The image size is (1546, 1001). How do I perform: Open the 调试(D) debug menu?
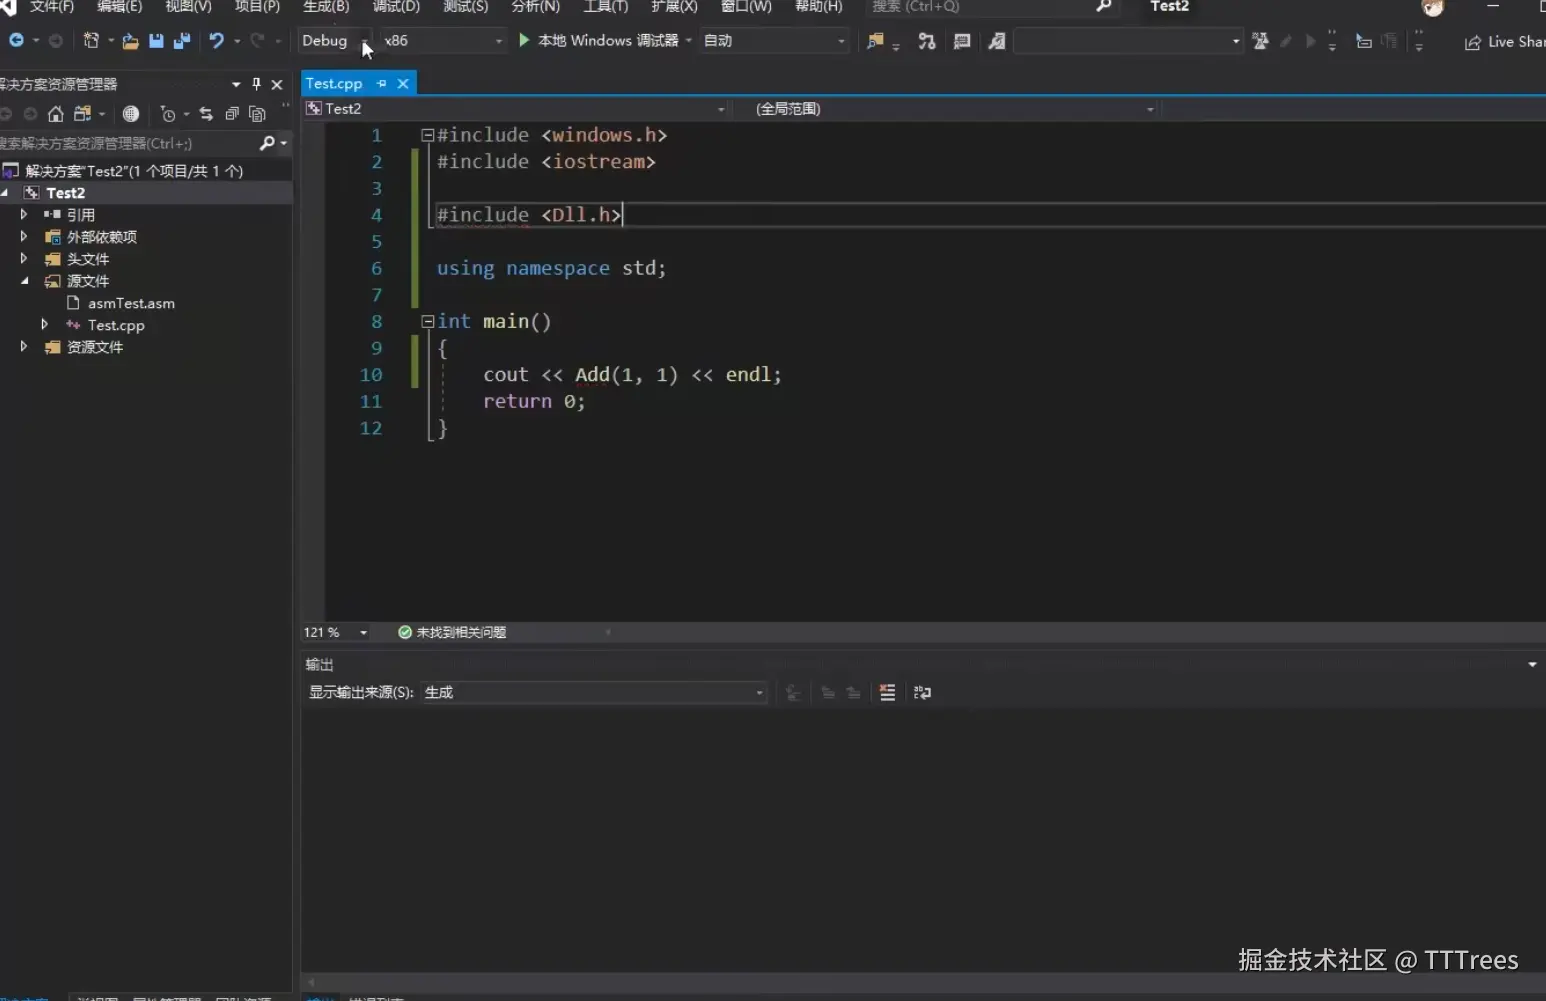(x=396, y=7)
